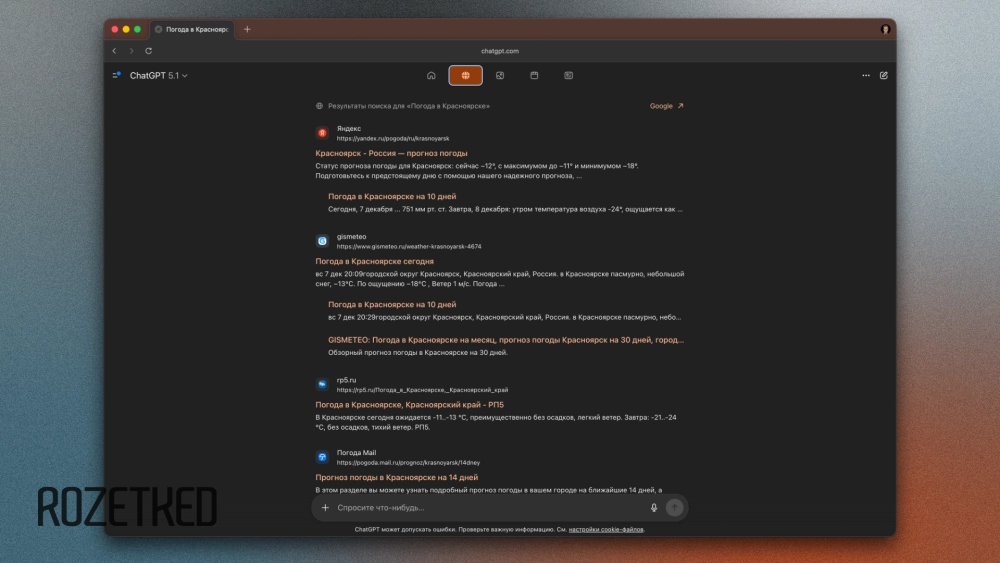Open 'Погода в Красноярске сегодня' gismeteo link
The width and height of the screenshot is (1000, 563).
(374, 261)
